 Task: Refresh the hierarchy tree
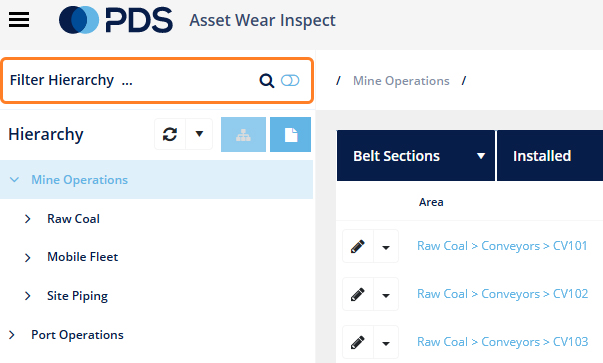[x=170, y=134]
